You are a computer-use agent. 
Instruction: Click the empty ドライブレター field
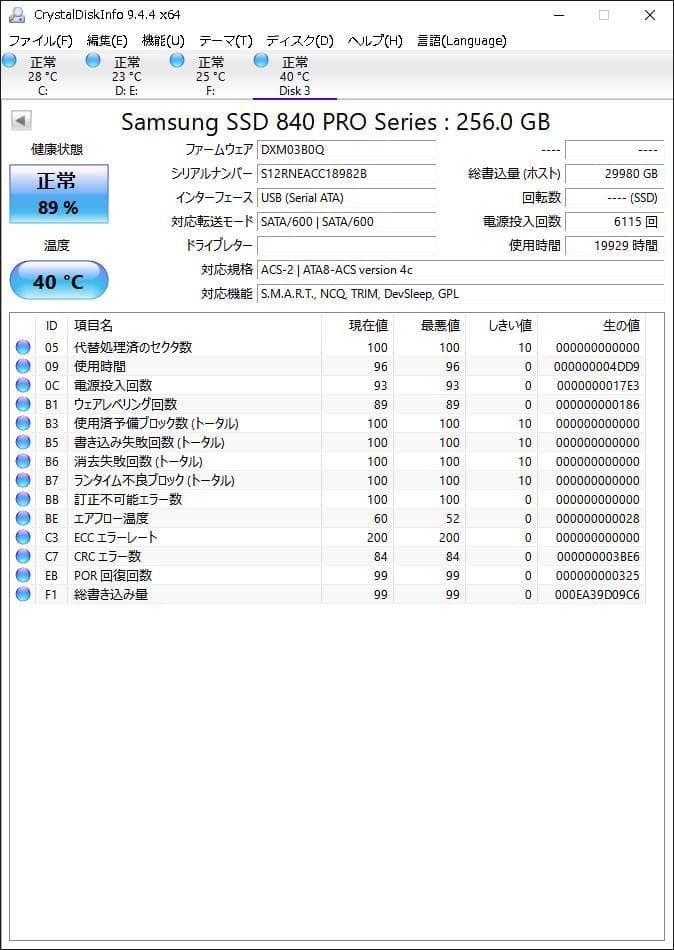[347, 245]
